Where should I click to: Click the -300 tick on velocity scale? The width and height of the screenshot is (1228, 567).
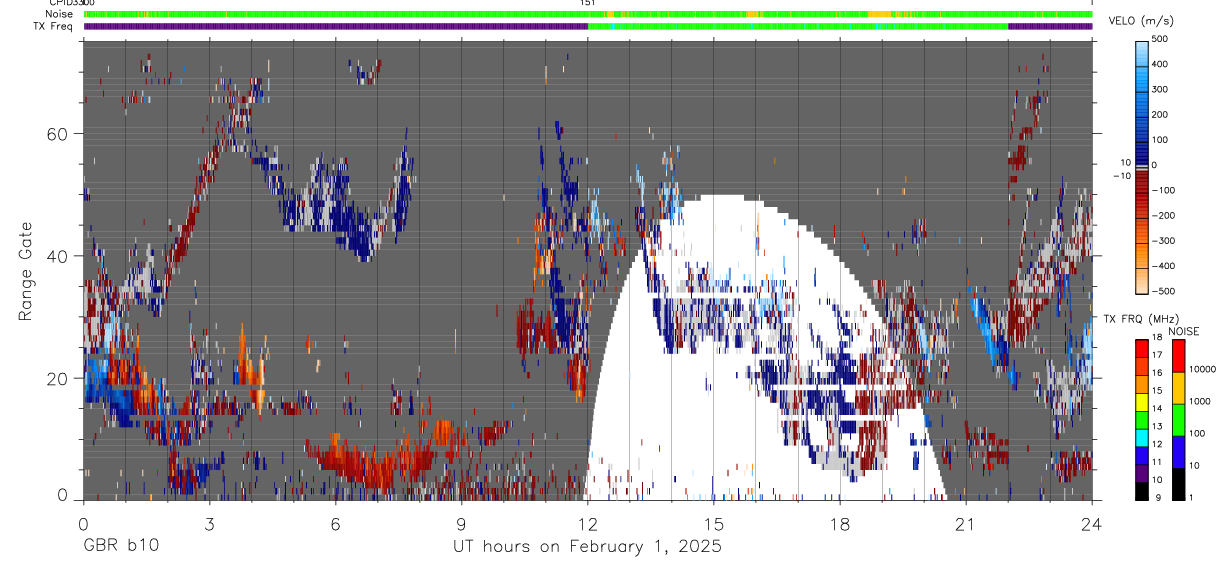tap(1166, 241)
